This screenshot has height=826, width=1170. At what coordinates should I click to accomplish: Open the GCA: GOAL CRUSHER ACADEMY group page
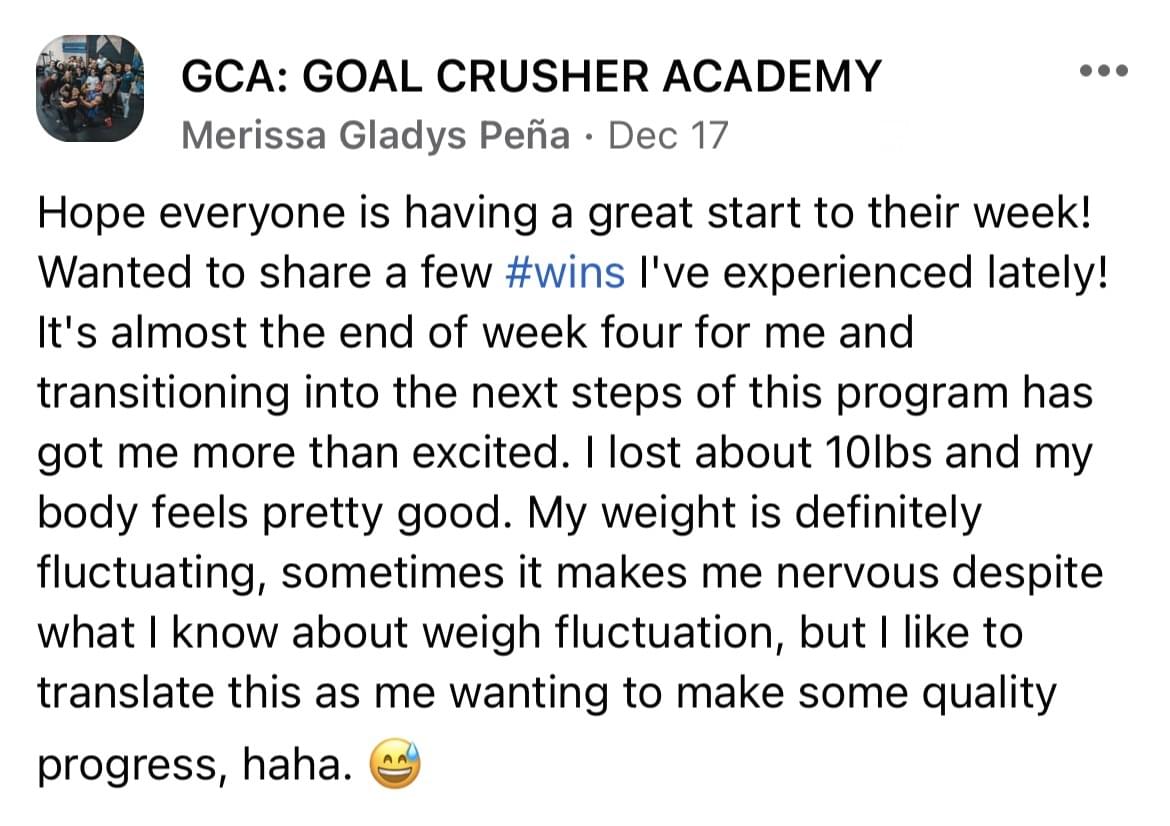pyautogui.click(x=531, y=76)
